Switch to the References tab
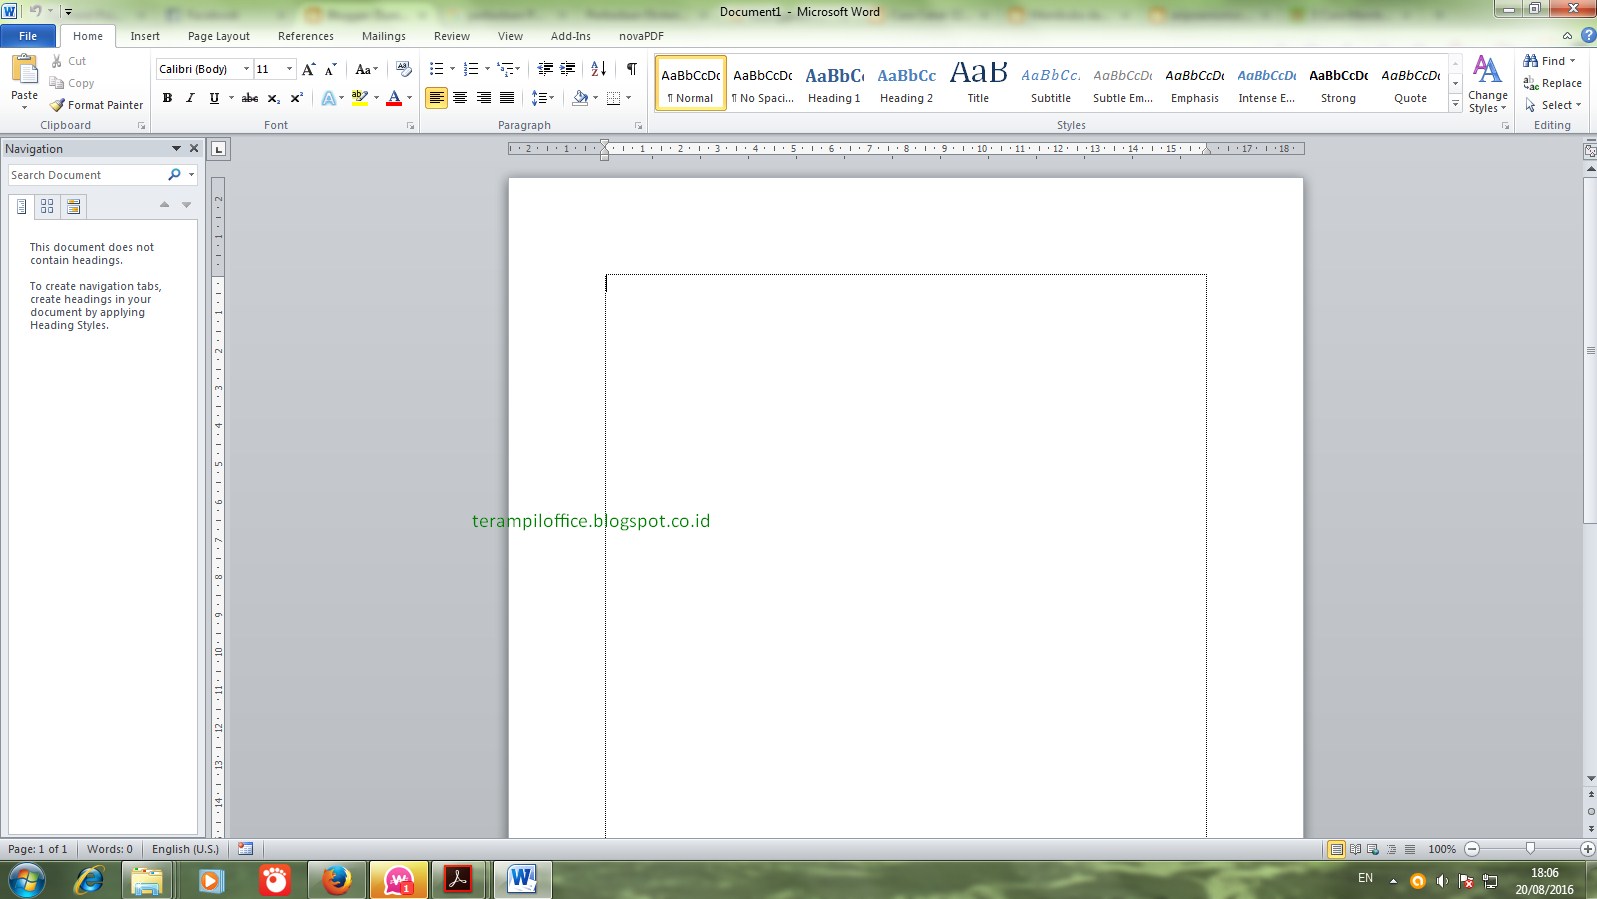The width and height of the screenshot is (1597, 899). pos(306,36)
